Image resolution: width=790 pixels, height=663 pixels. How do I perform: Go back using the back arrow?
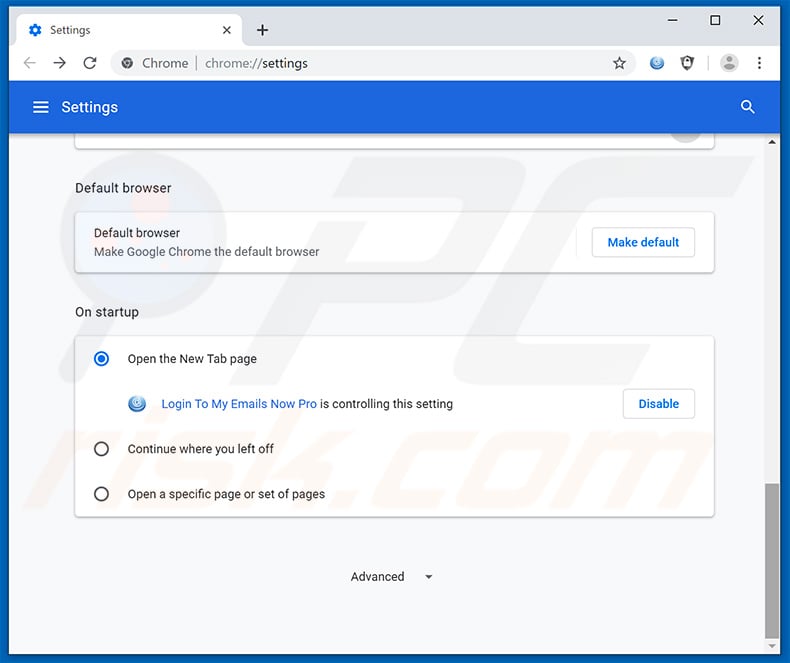coord(30,63)
